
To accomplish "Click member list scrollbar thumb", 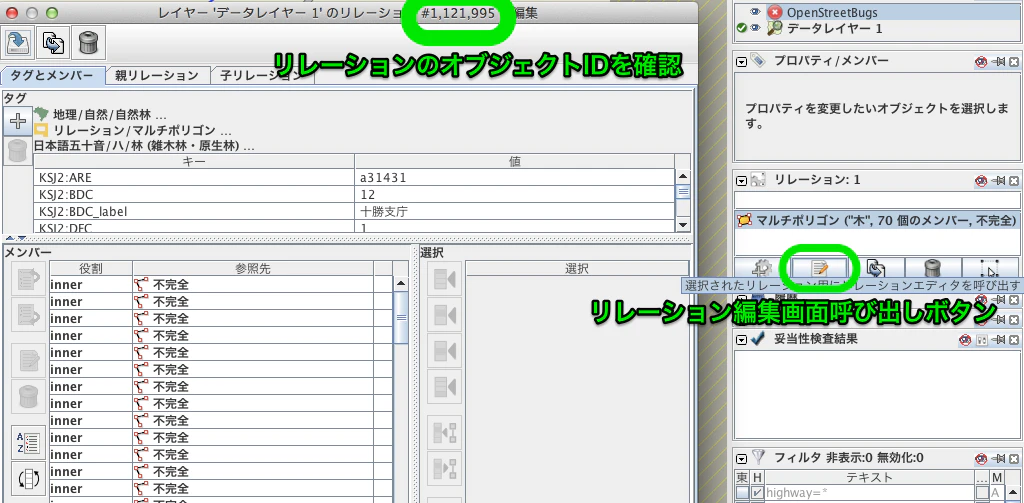I will pyautogui.click(x=401, y=317).
